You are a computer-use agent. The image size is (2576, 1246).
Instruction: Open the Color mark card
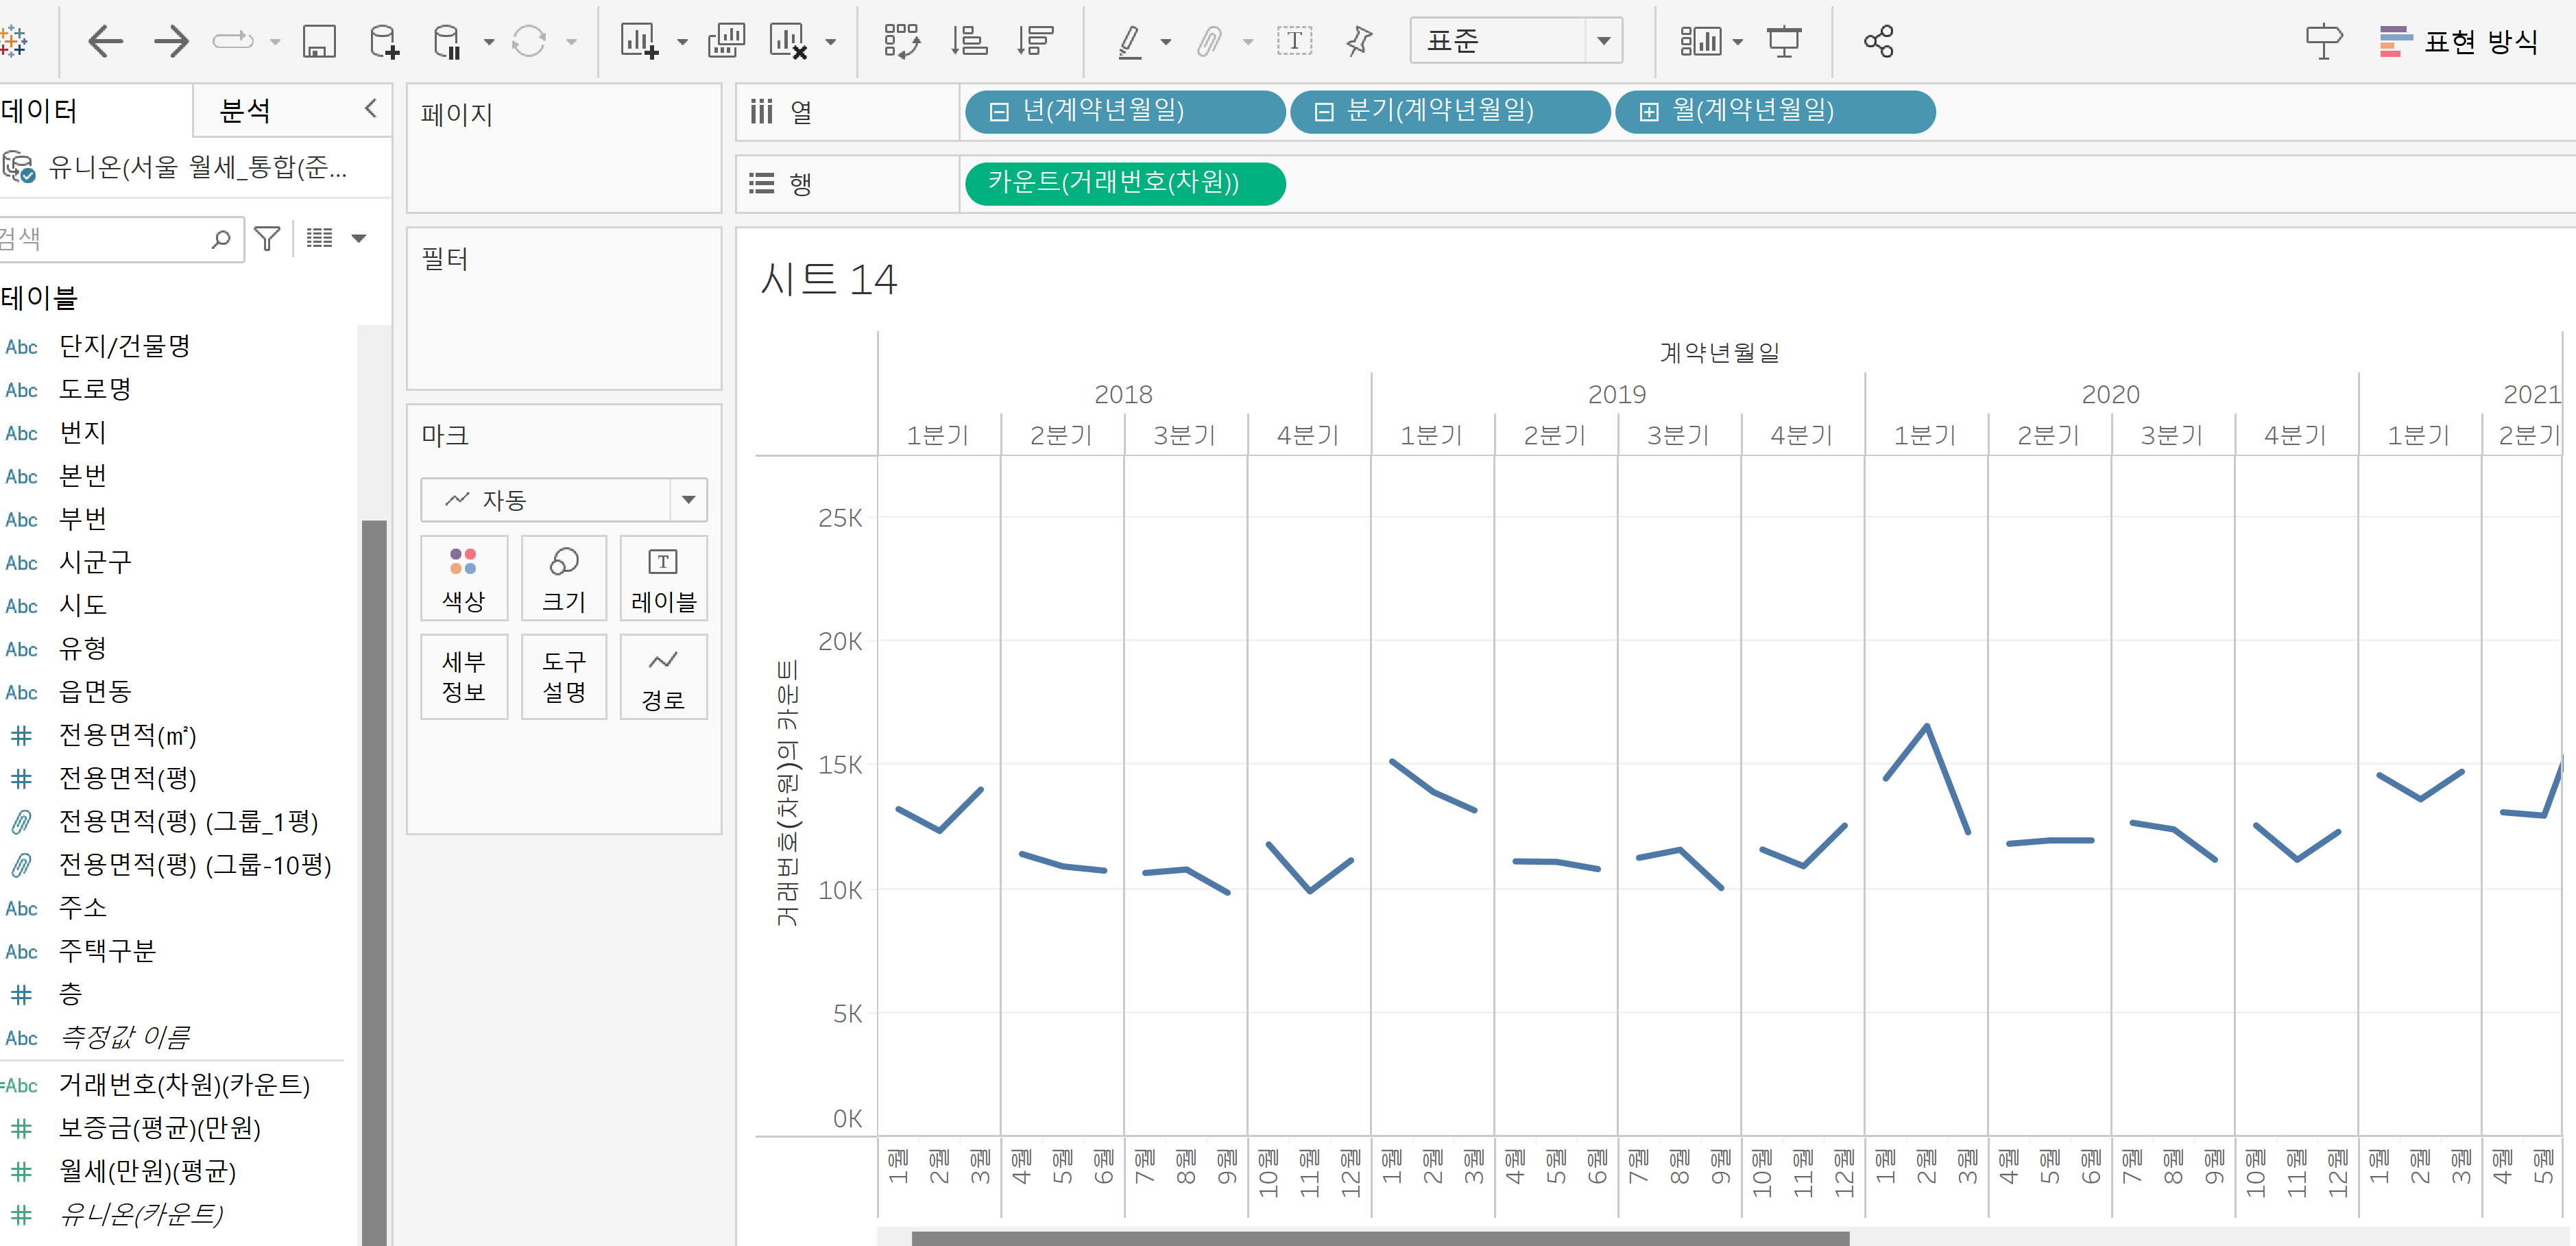(x=463, y=578)
